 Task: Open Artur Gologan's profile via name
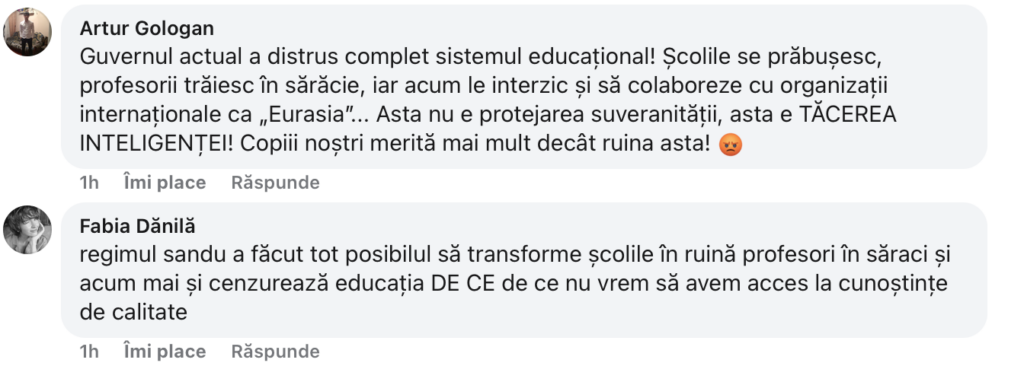[147, 29]
